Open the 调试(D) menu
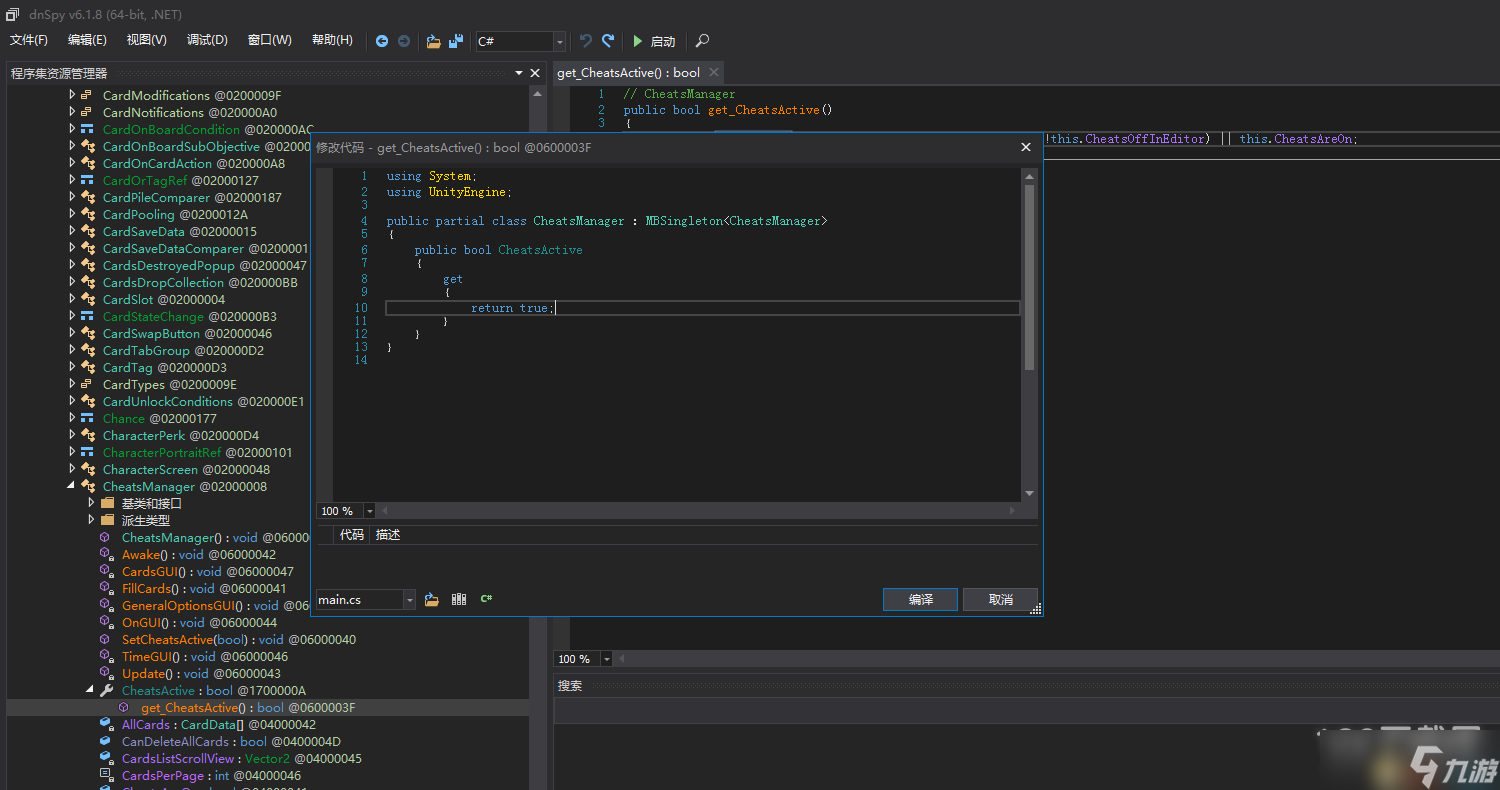This screenshot has height=790, width=1500. coord(207,40)
